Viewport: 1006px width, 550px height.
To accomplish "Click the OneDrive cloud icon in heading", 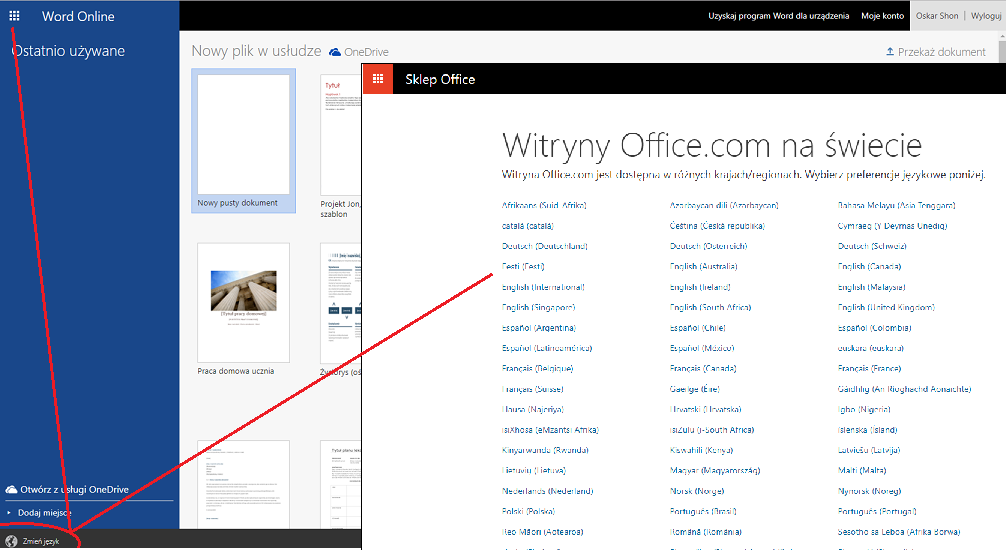I will (x=335, y=52).
